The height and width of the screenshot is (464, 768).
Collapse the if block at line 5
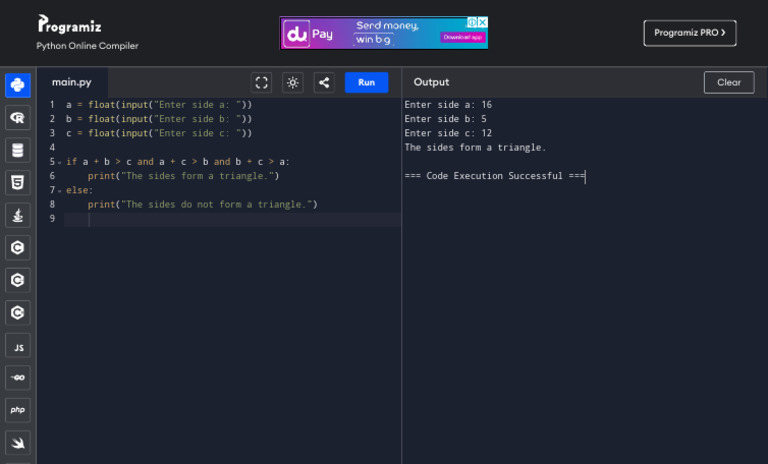coord(59,162)
